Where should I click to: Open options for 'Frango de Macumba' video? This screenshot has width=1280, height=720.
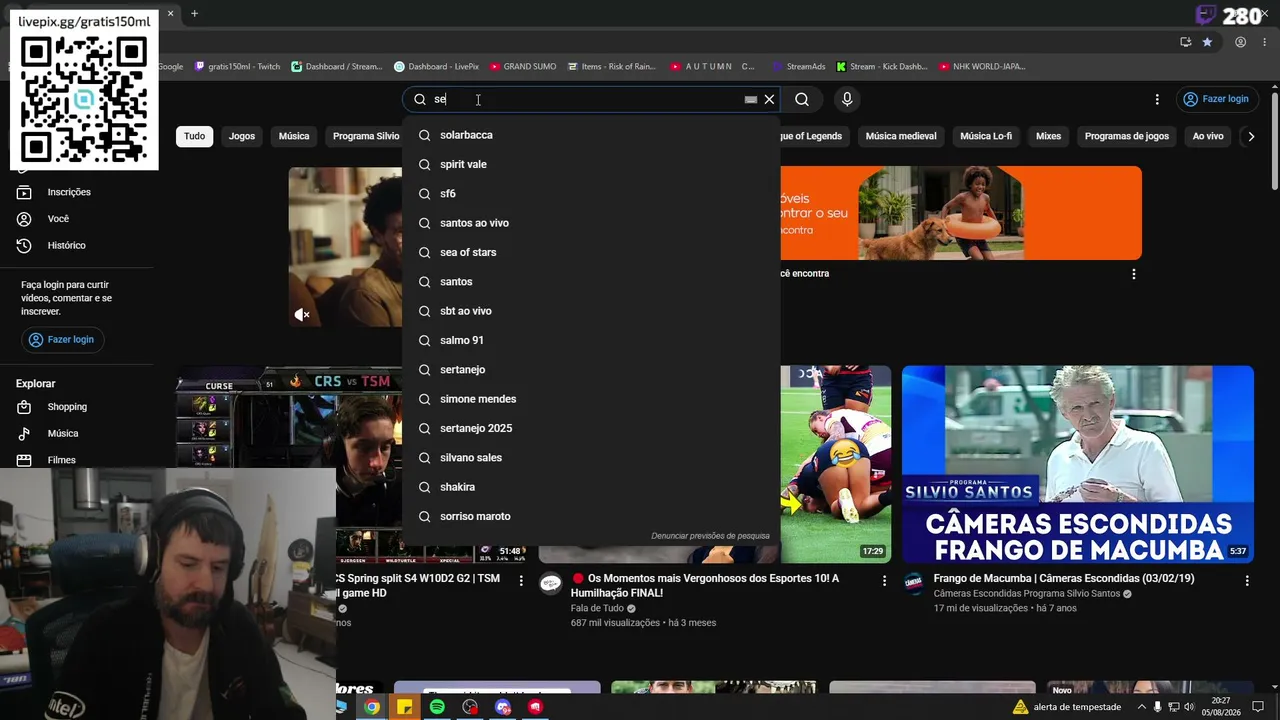(x=1247, y=580)
